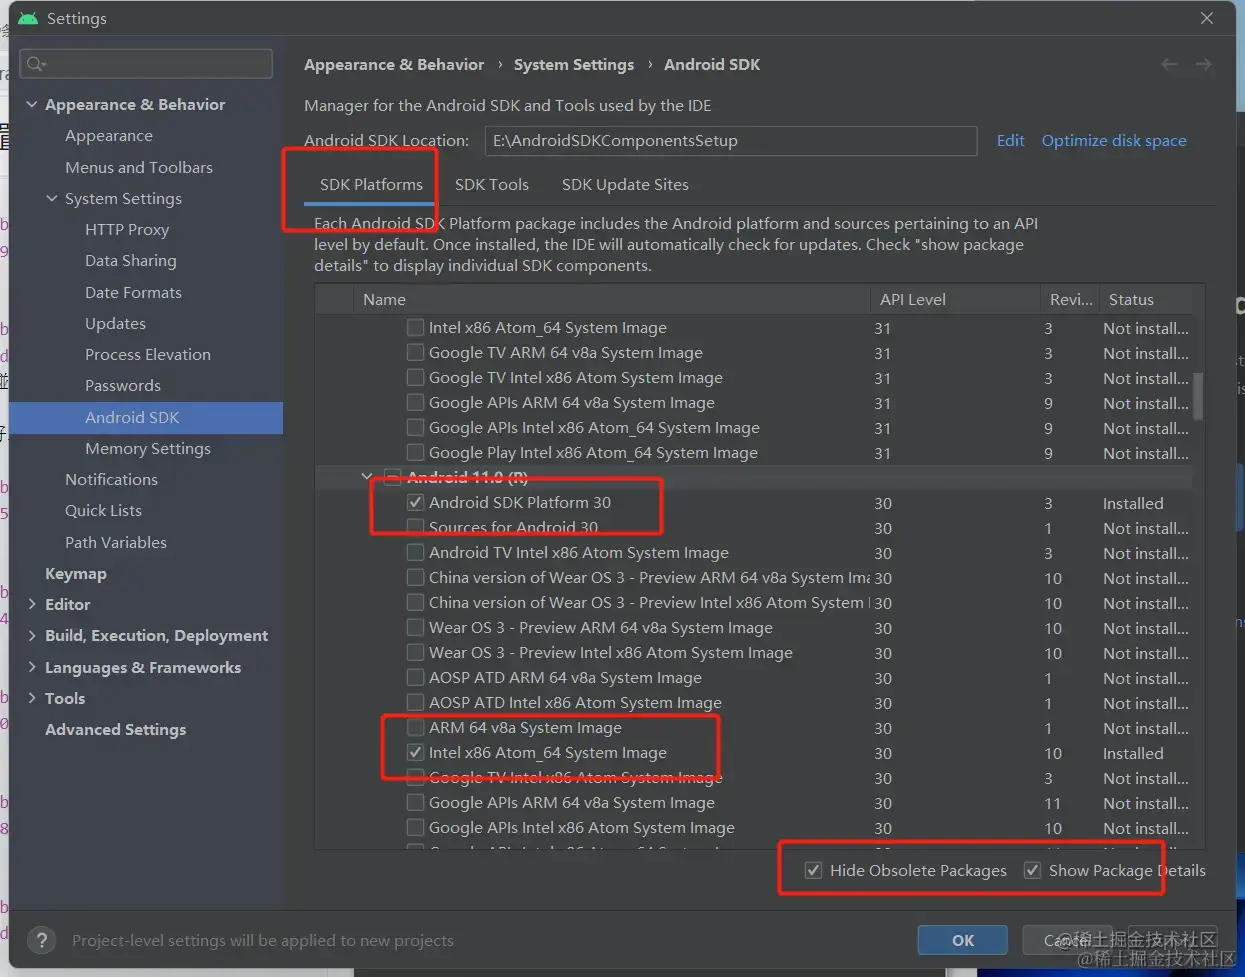This screenshot has height=977, width=1245.
Task: Click the Android SDK Location path field
Action: click(x=730, y=141)
